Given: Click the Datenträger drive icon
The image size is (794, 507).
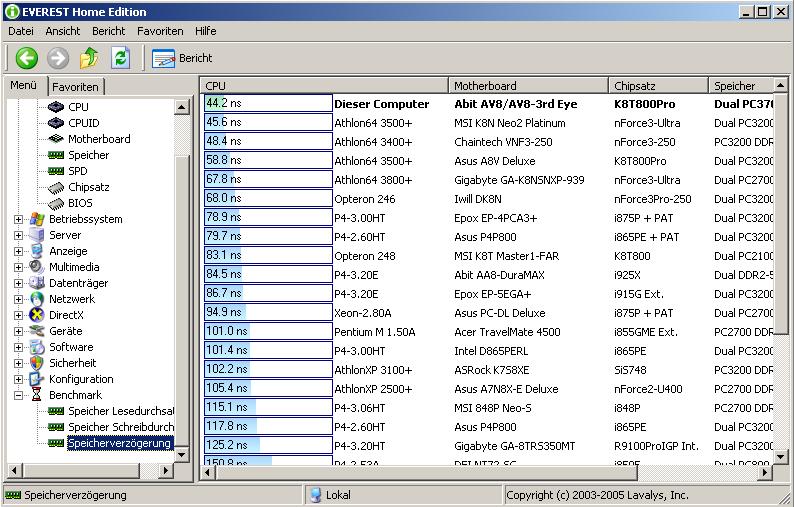Looking at the screenshot, I should click(36, 283).
